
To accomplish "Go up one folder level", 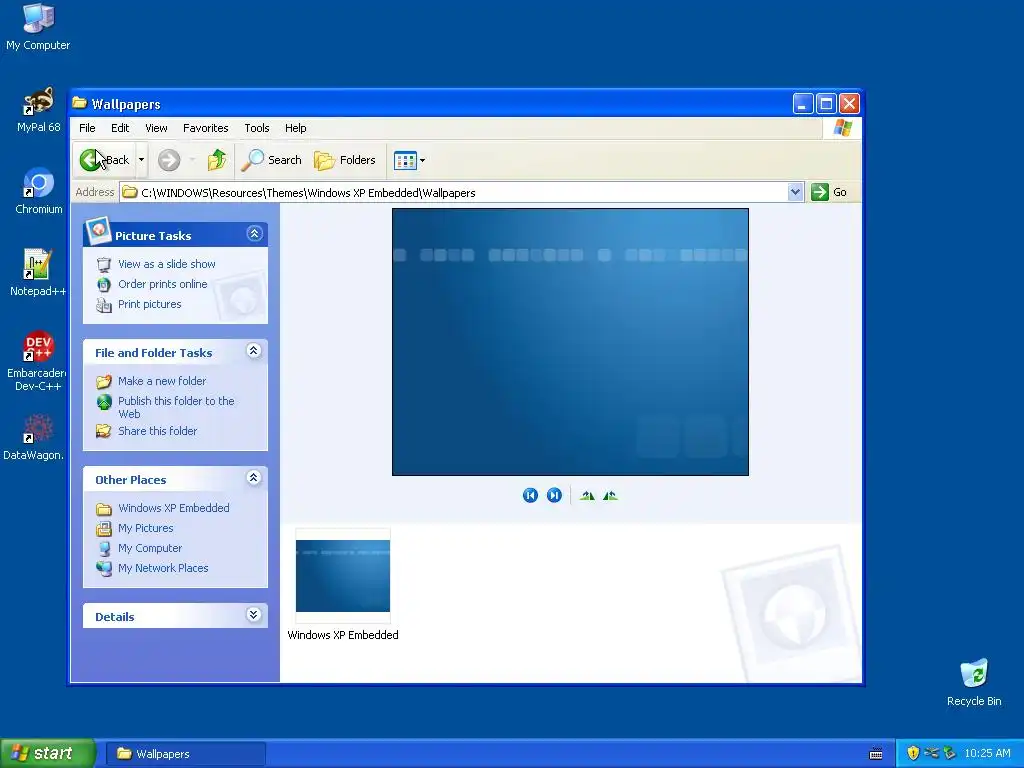I will point(217,160).
